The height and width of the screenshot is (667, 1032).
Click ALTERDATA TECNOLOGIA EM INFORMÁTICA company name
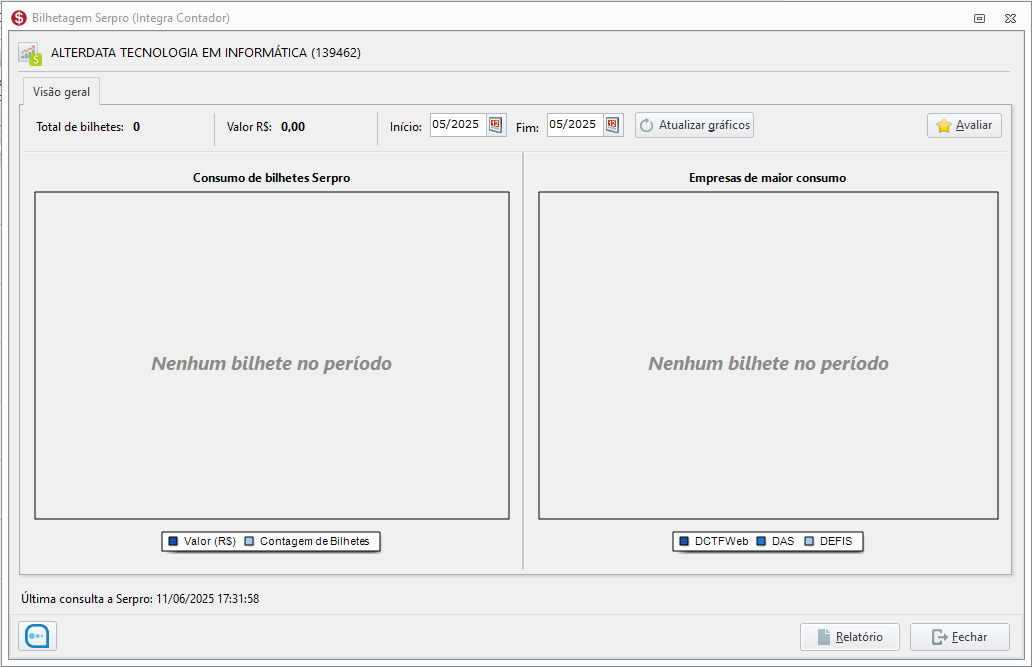point(206,53)
